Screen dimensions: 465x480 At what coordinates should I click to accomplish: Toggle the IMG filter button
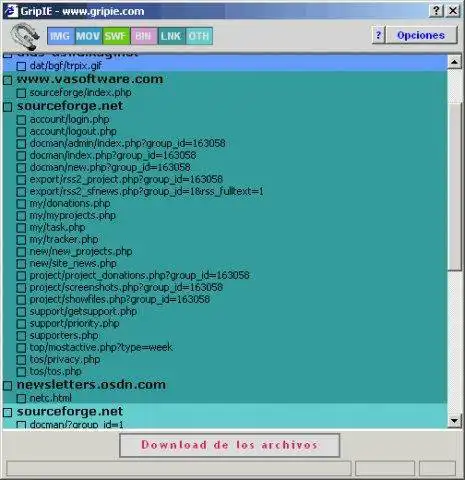(61, 36)
